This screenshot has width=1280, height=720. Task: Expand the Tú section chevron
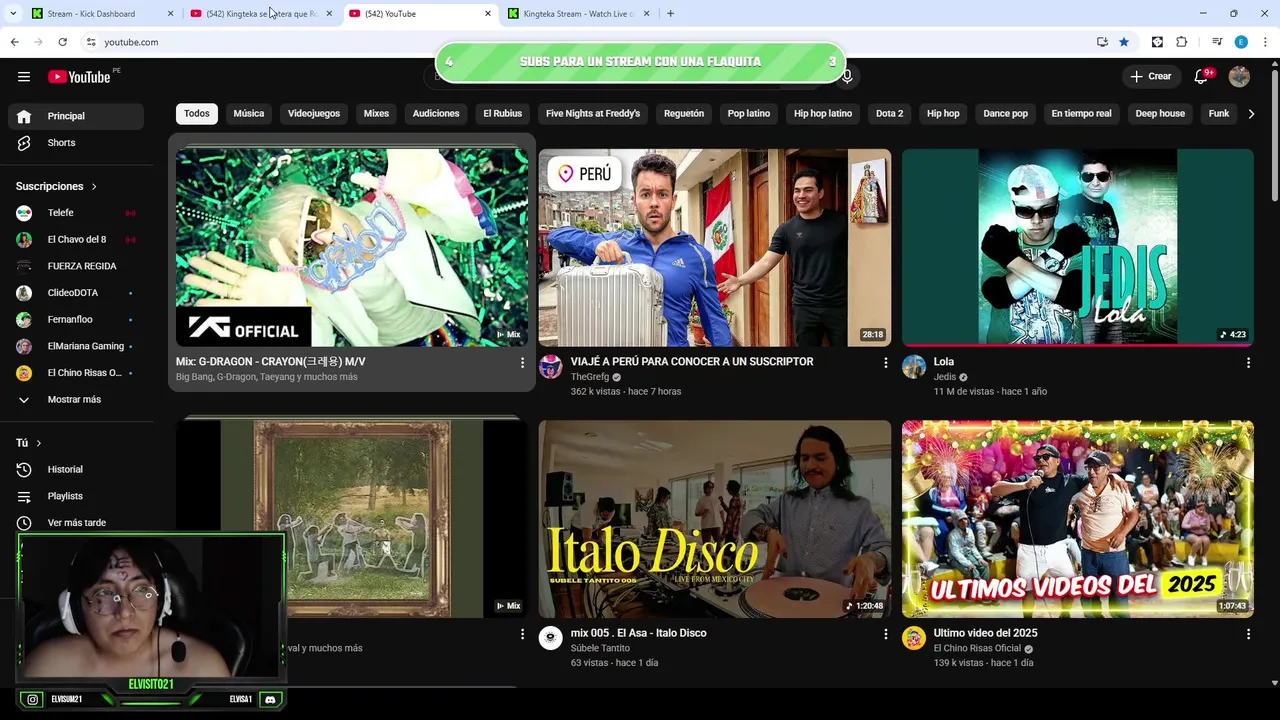point(39,443)
